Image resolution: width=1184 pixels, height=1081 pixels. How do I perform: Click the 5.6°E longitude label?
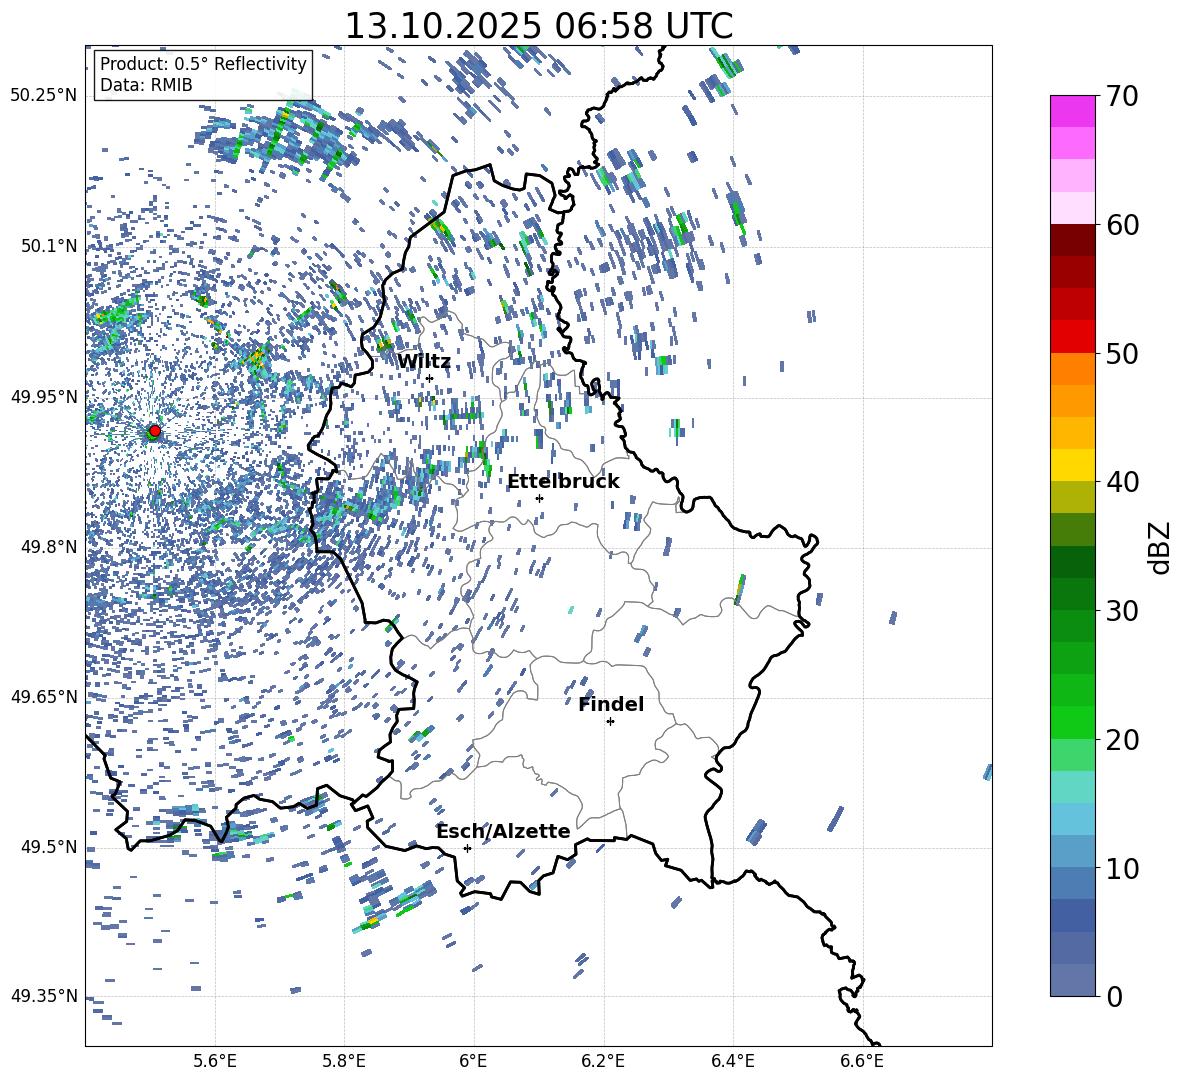pos(215,1061)
